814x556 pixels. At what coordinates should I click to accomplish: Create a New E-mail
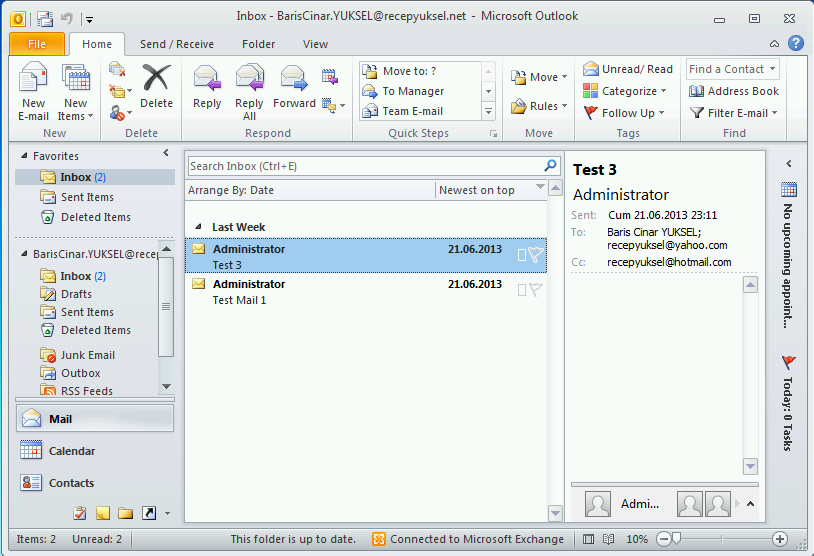33,92
